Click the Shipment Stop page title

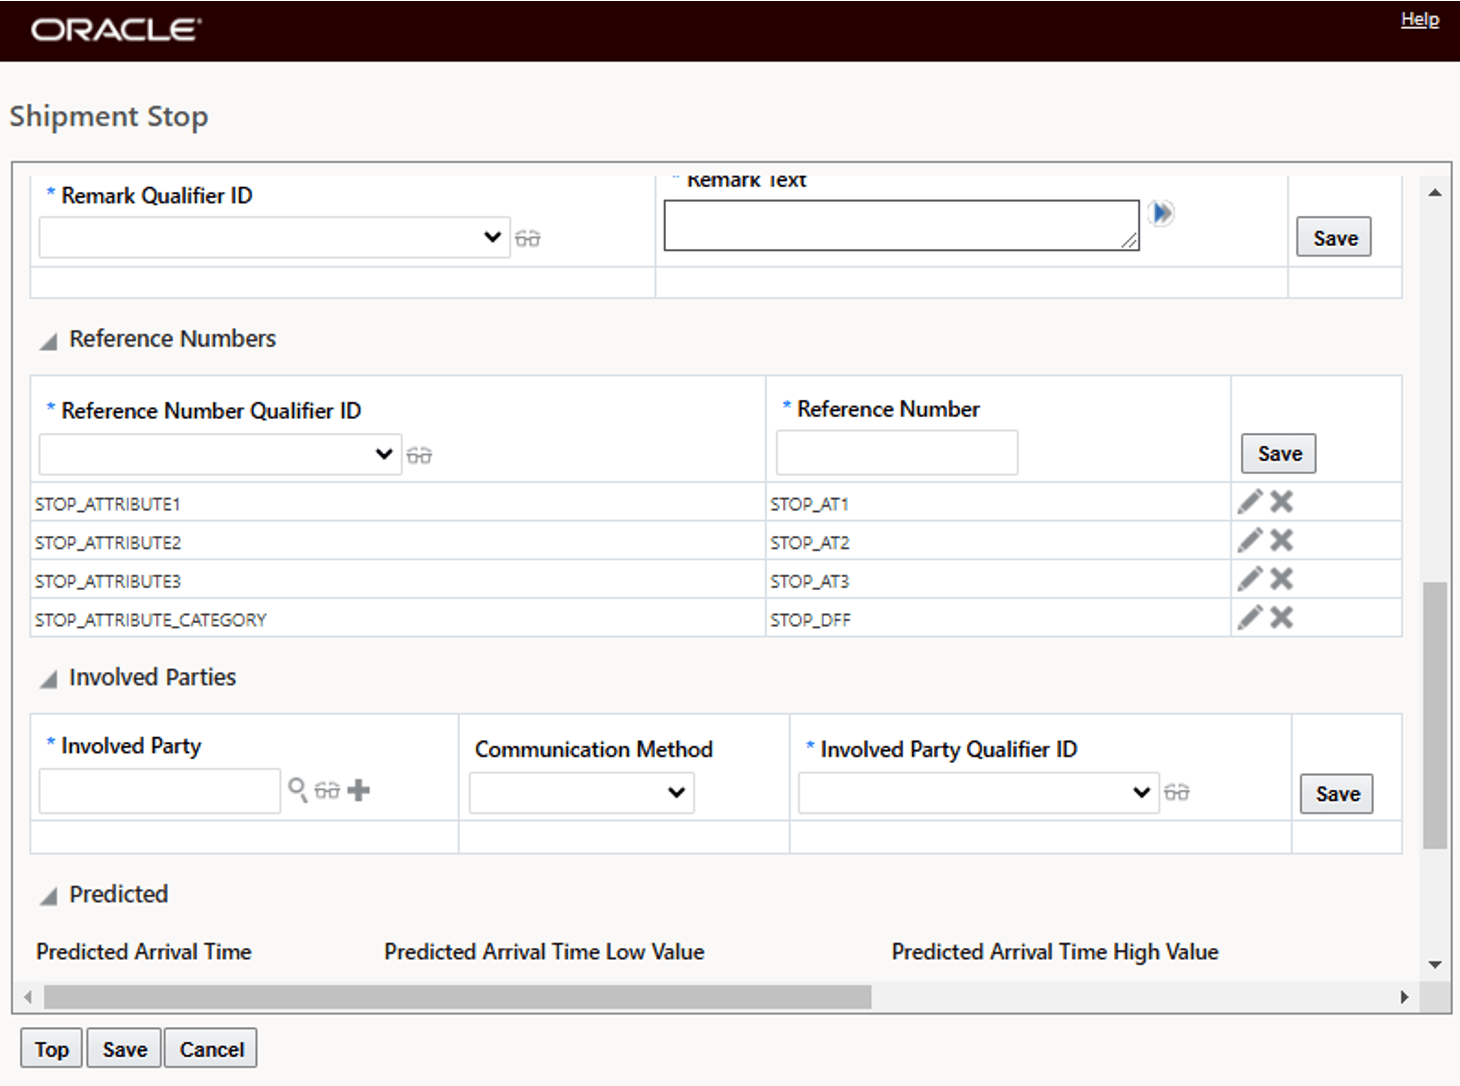pyautogui.click(x=109, y=117)
